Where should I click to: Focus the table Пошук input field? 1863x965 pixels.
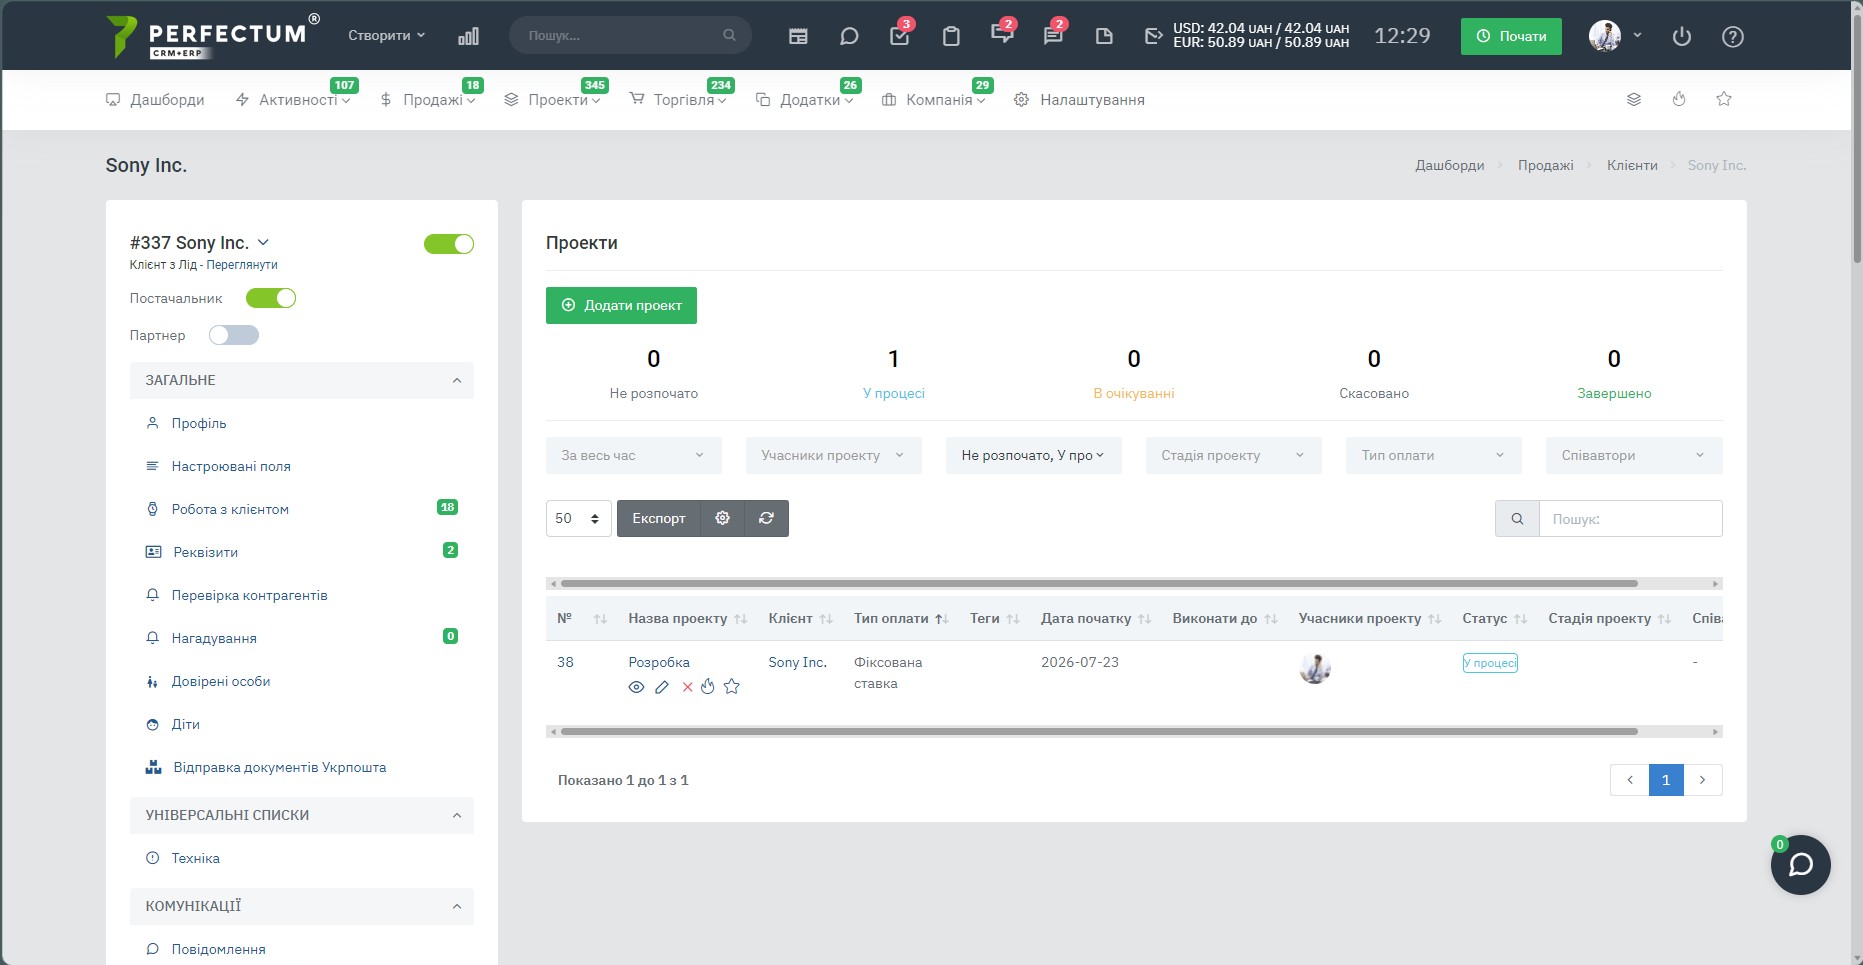(1631, 519)
